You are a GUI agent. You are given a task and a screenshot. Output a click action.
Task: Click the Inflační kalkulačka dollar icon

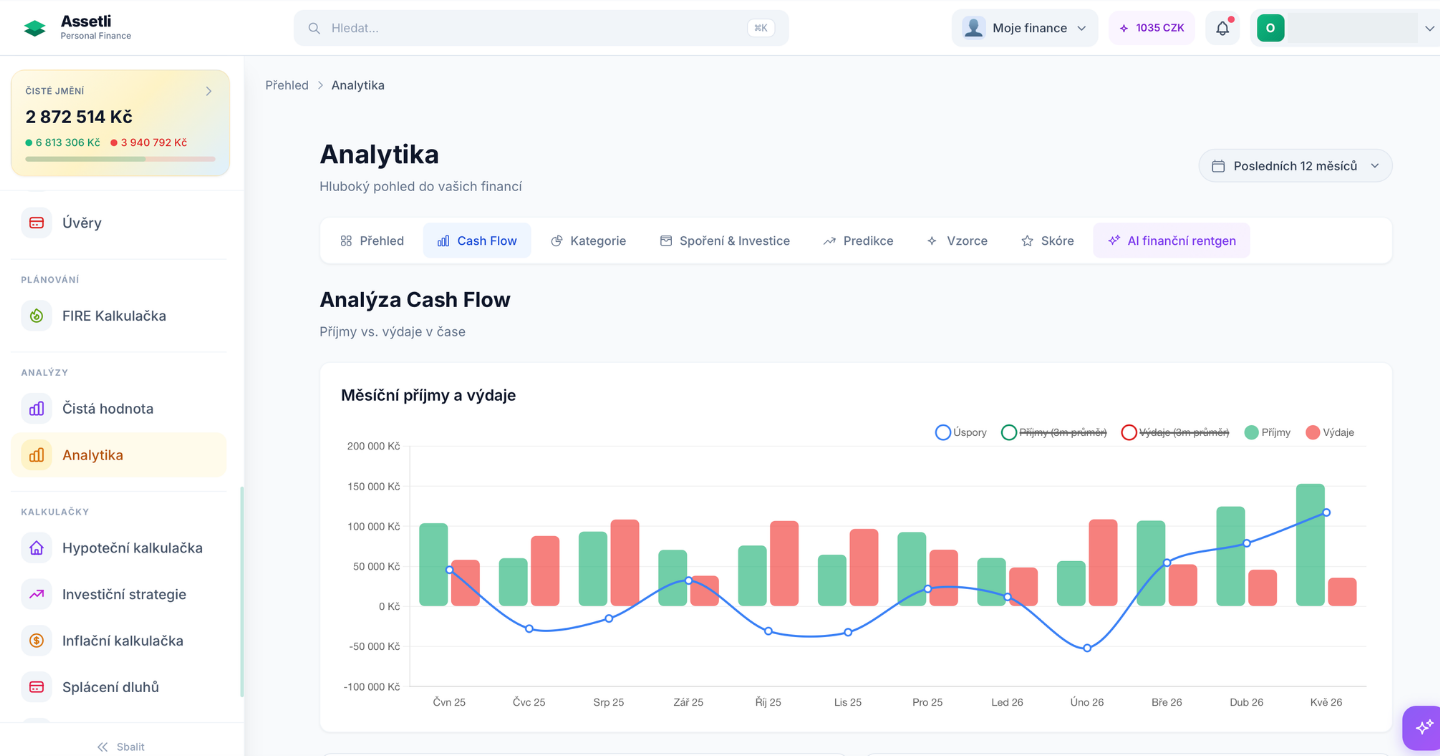37,641
